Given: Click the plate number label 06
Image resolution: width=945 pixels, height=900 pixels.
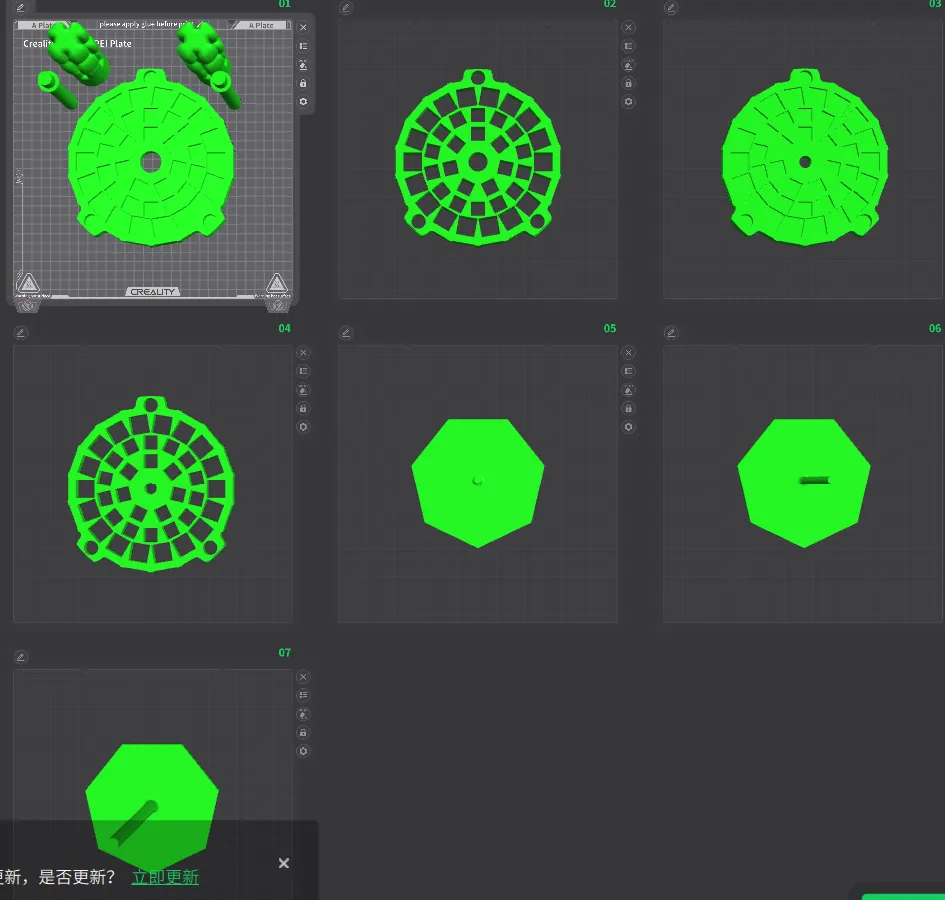Looking at the screenshot, I should click(935, 328).
